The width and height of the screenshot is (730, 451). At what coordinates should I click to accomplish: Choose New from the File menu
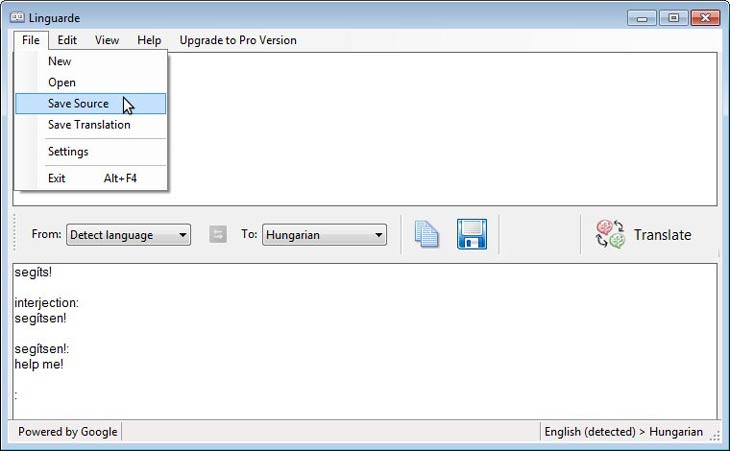coord(90,61)
